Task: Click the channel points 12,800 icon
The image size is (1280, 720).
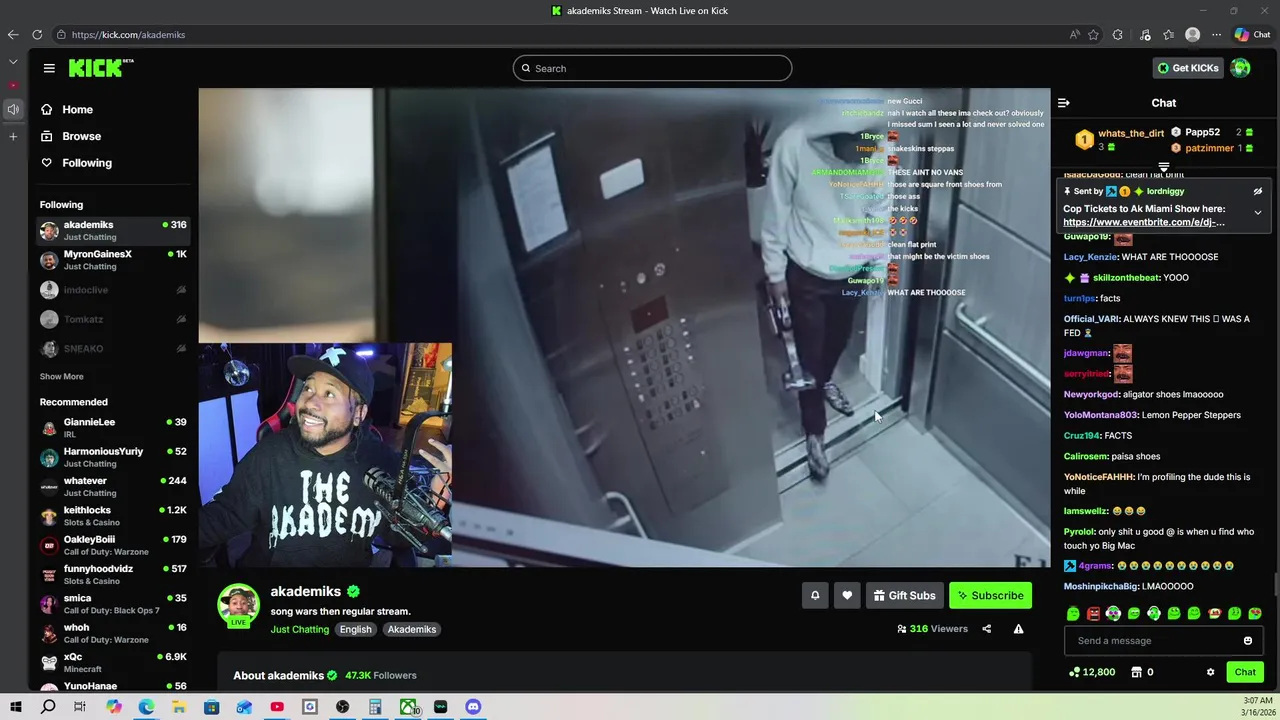Action: point(1092,672)
